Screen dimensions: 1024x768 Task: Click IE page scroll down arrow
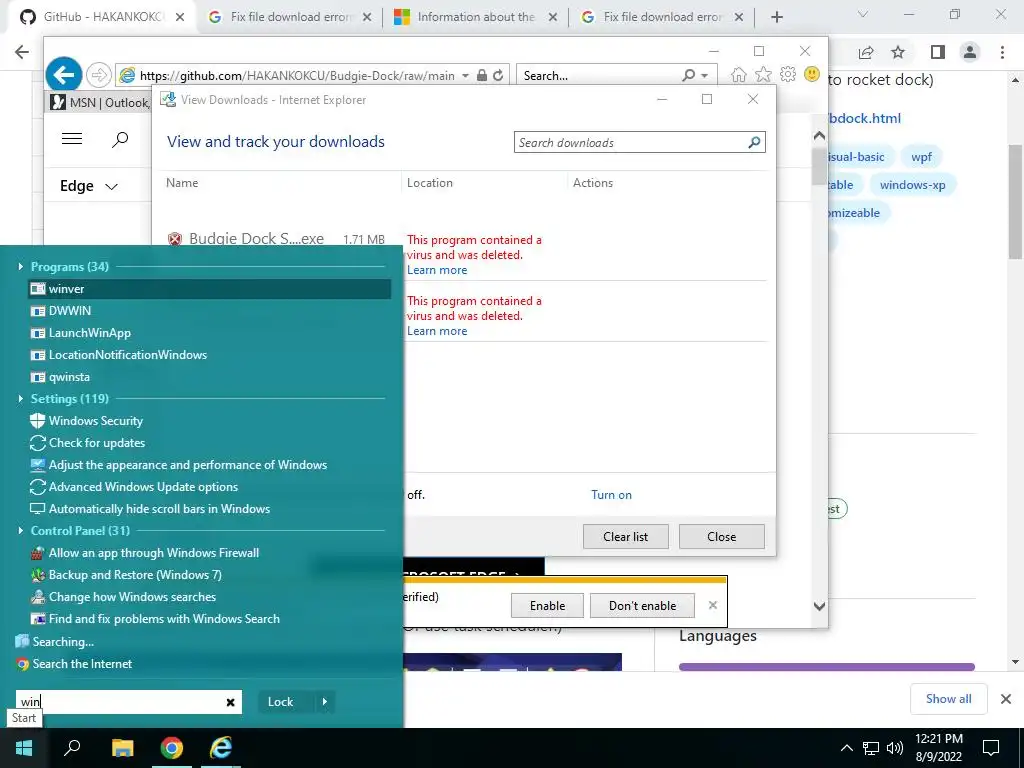pos(819,606)
